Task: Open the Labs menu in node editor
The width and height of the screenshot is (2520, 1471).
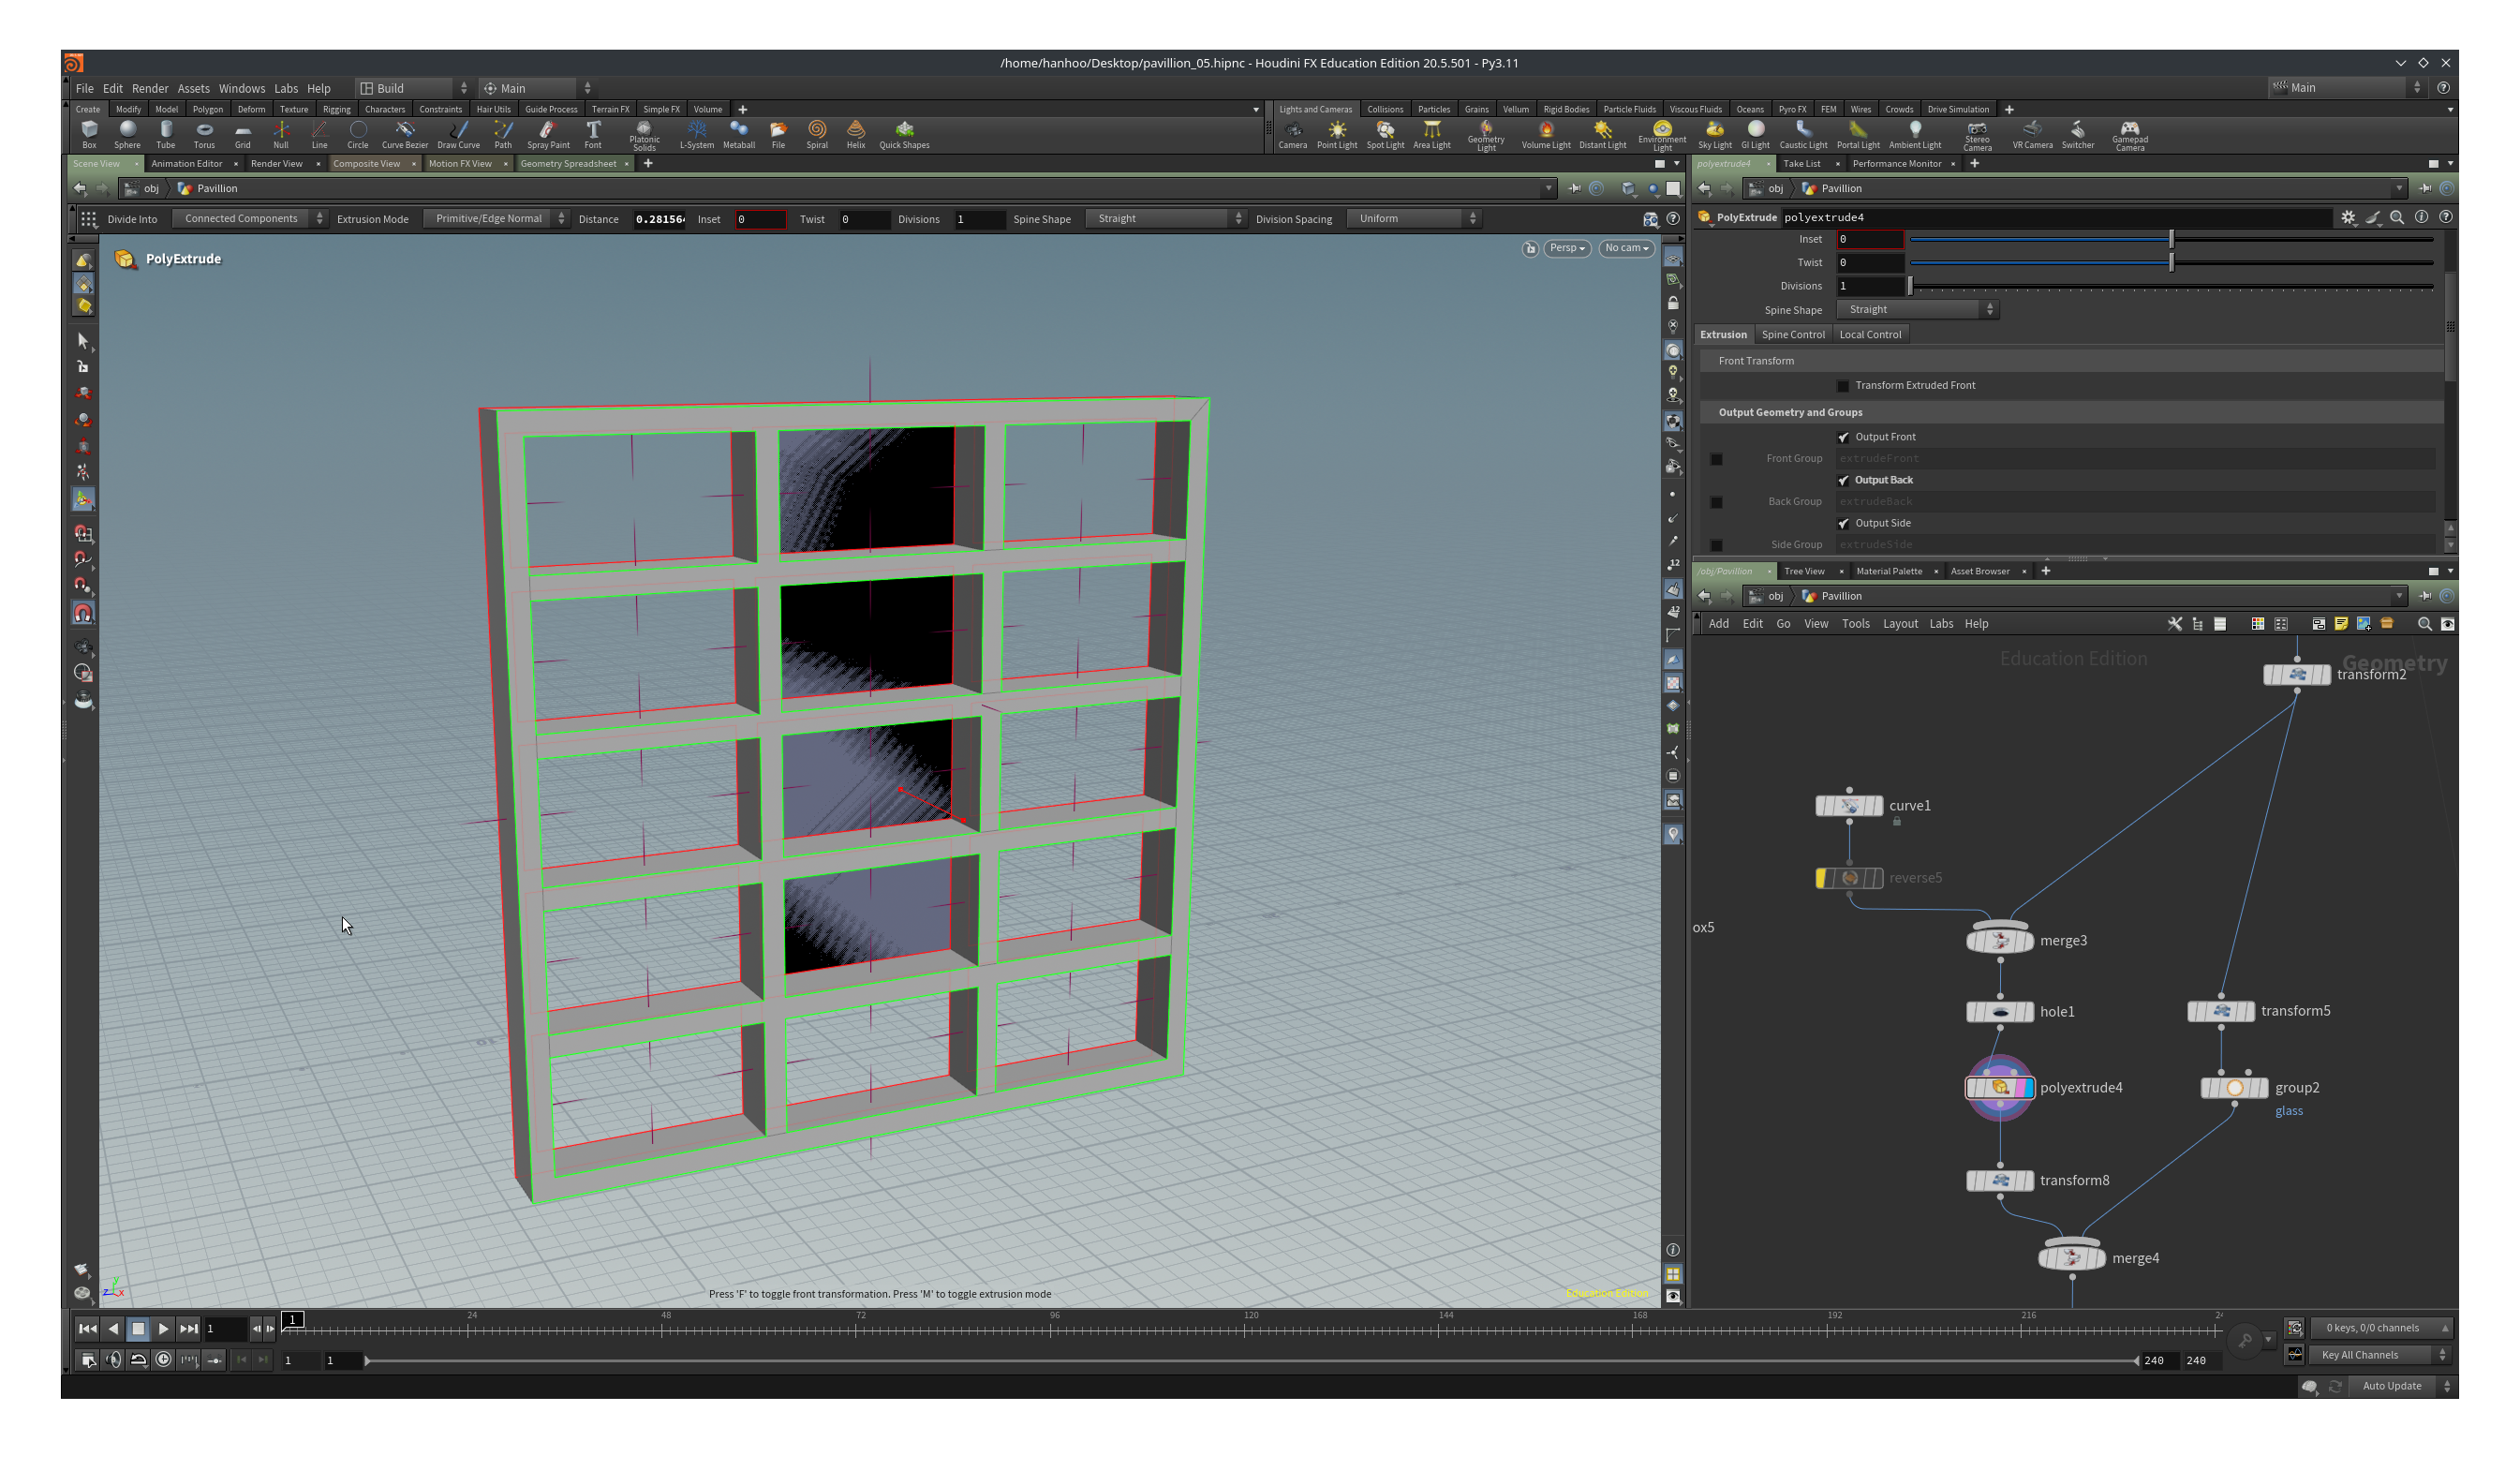Action: 1941,623
